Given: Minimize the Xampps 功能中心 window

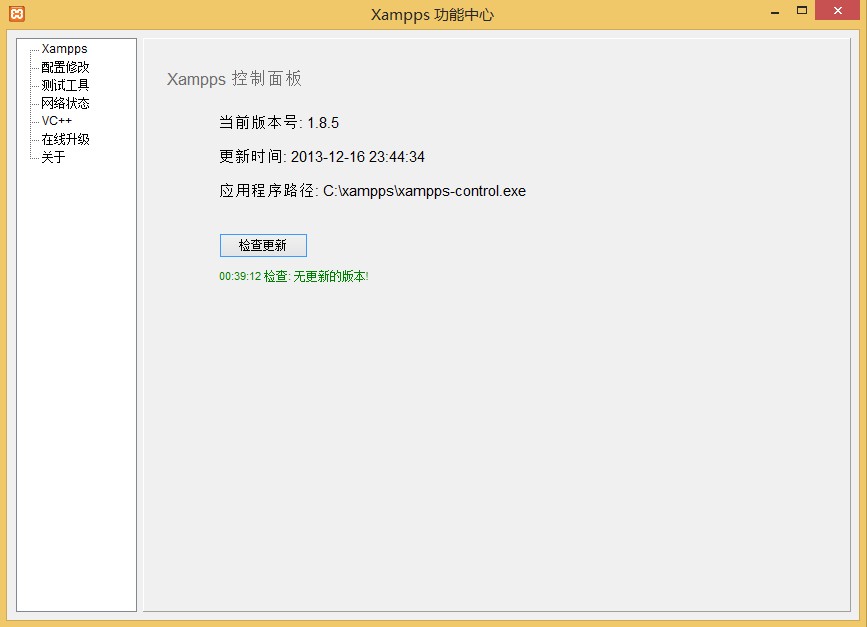Looking at the screenshot, I should [775, 11].
